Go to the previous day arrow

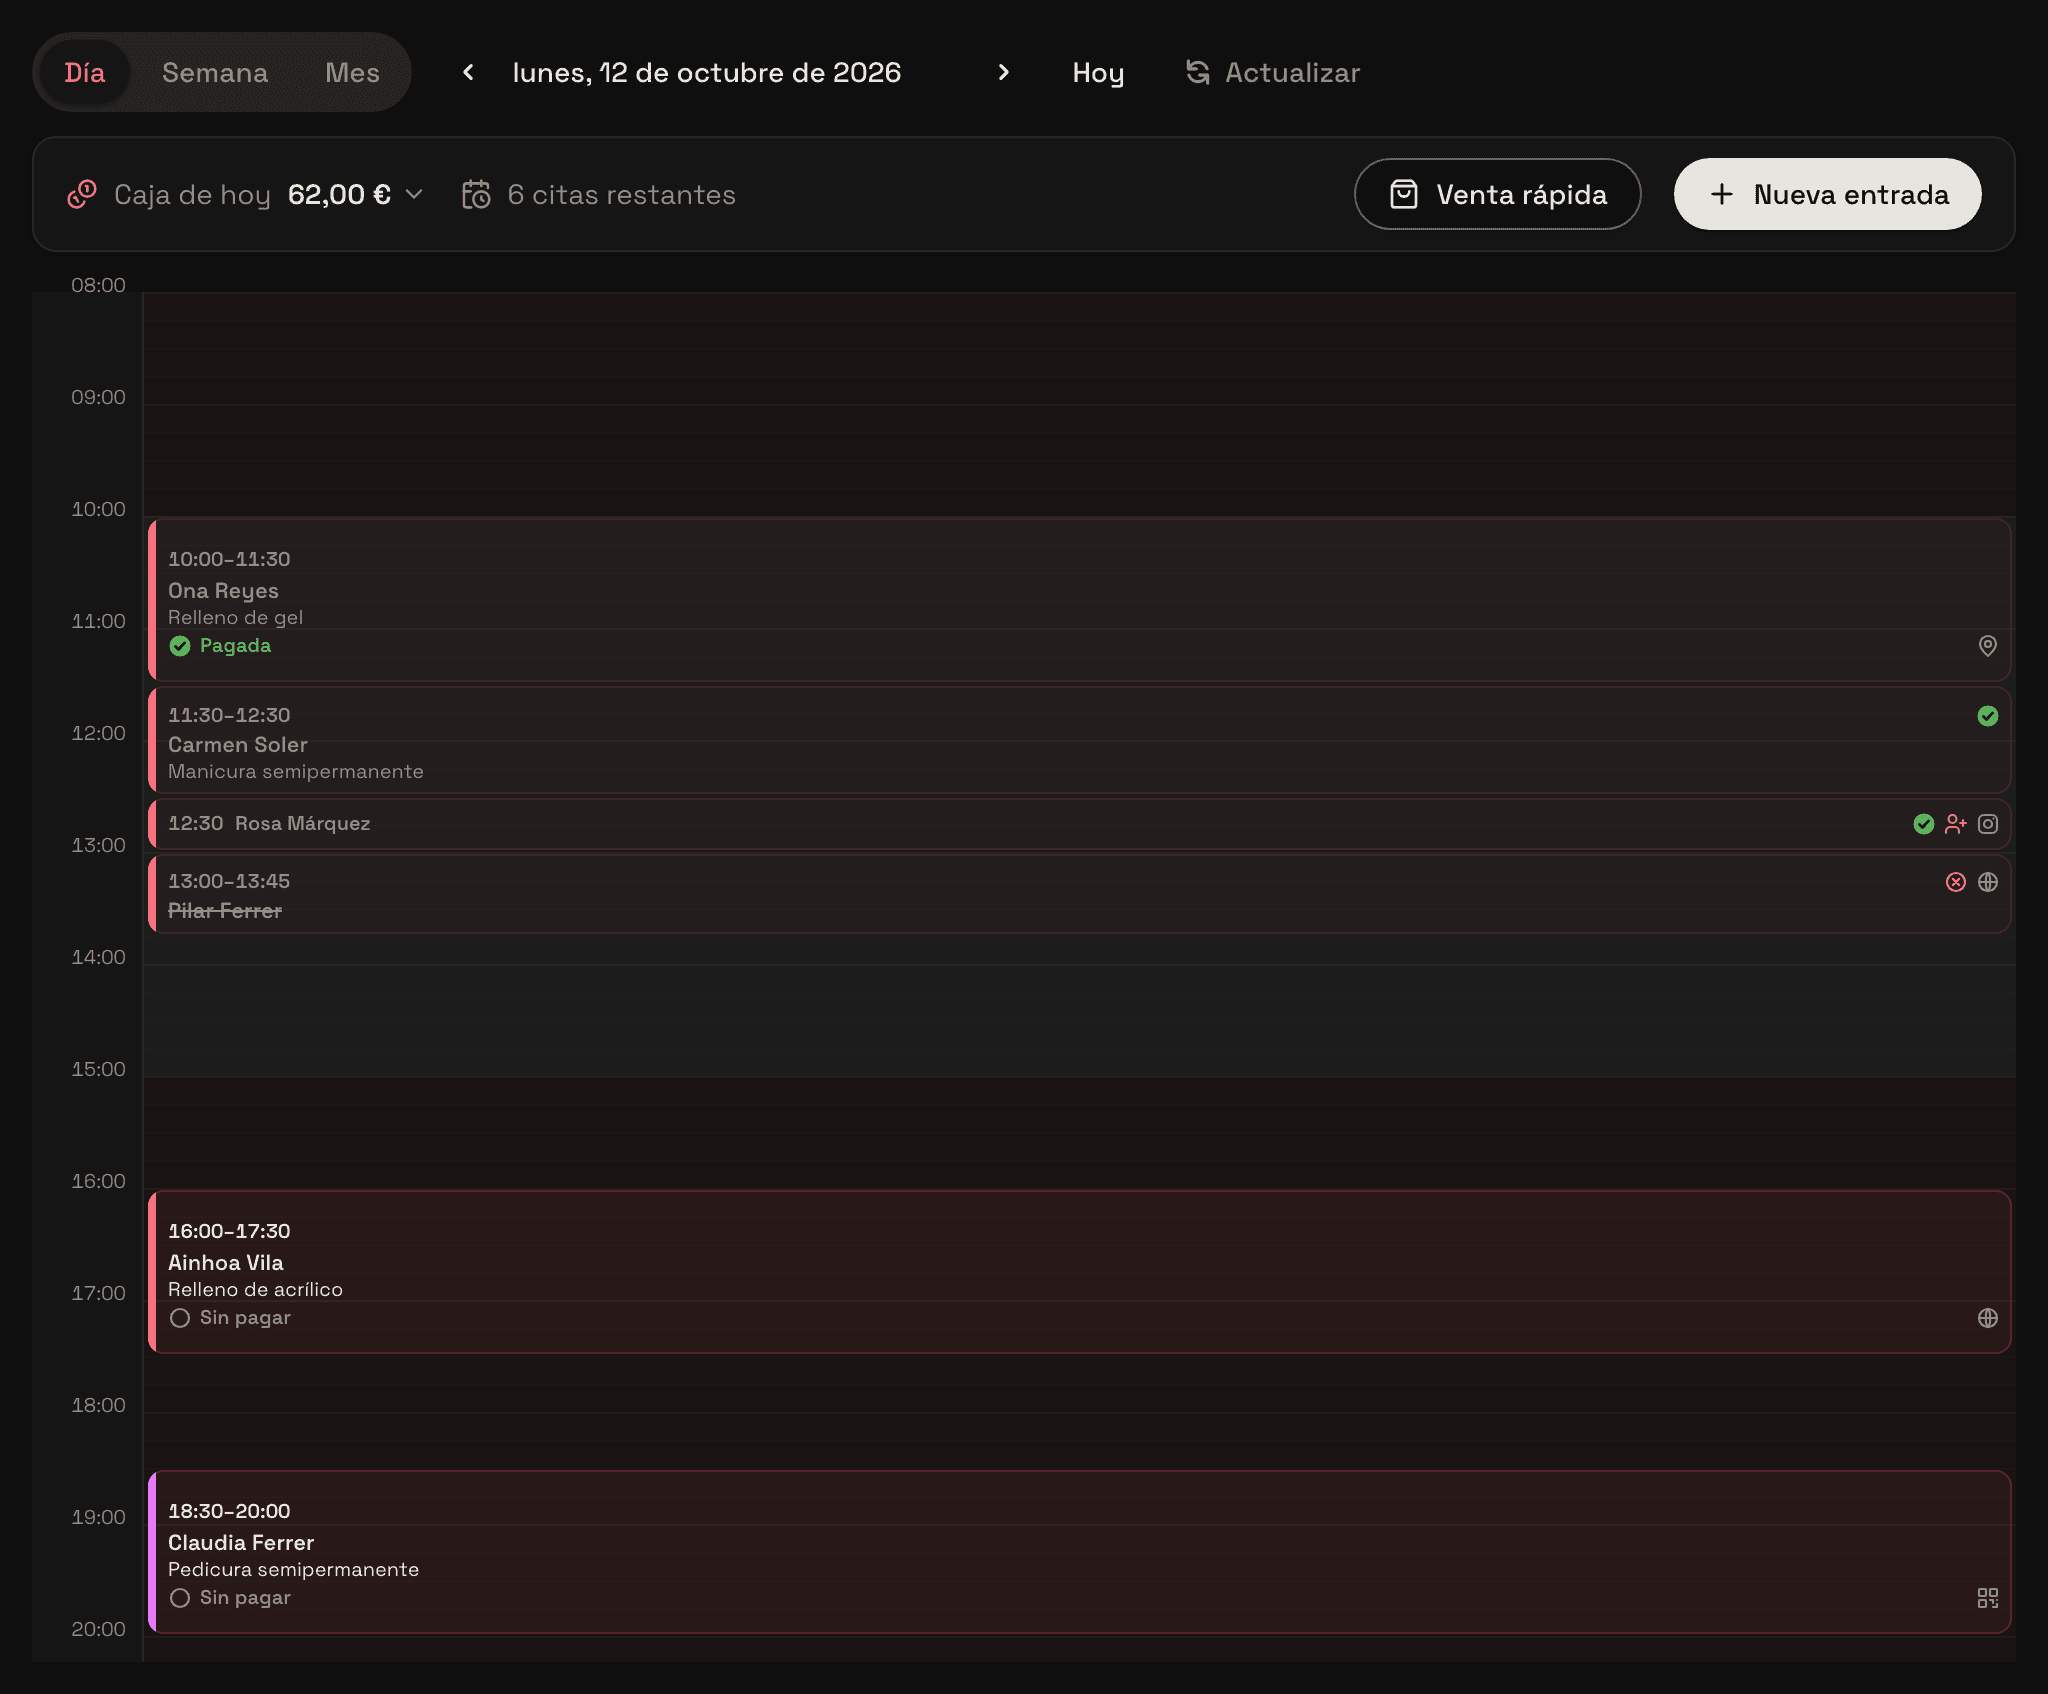point(468,73)
